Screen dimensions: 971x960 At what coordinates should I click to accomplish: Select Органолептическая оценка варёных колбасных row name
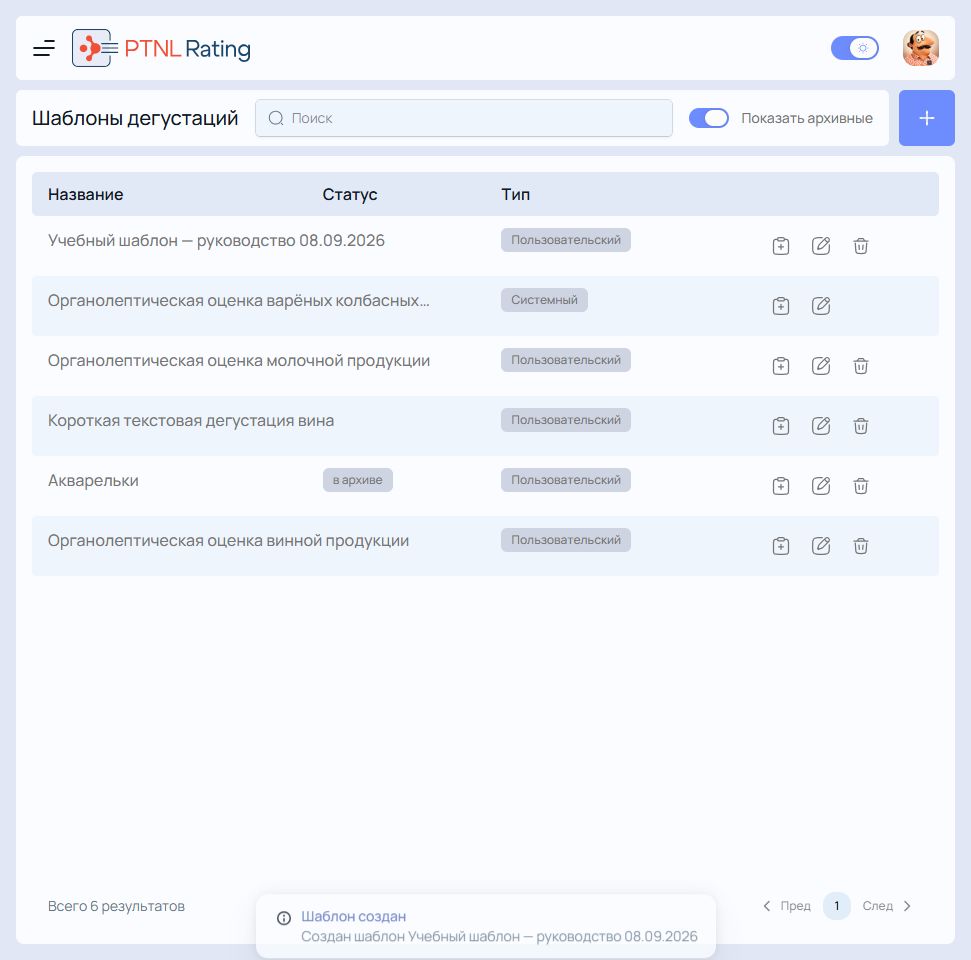(x=238, y=300)
